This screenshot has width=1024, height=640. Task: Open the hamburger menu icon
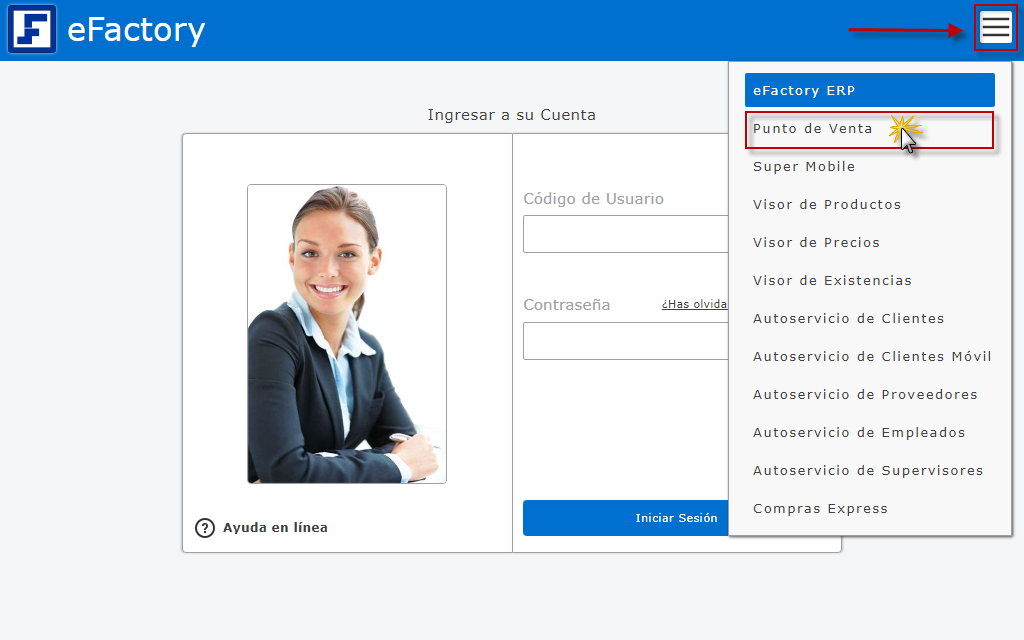tap(995, 28)
